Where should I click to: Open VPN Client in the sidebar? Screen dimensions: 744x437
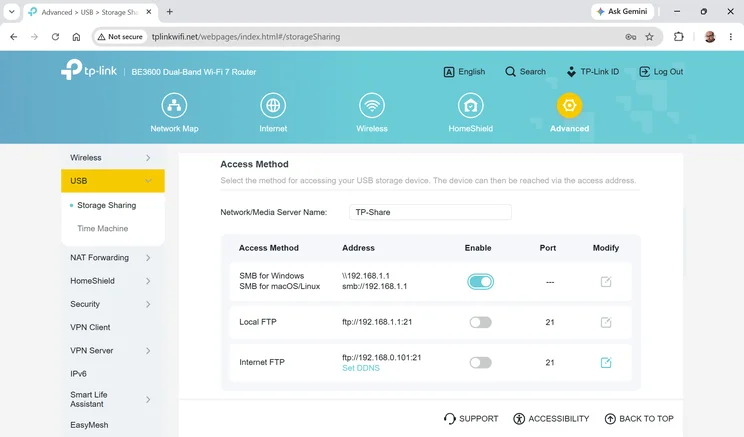click(x=90, y=327)
